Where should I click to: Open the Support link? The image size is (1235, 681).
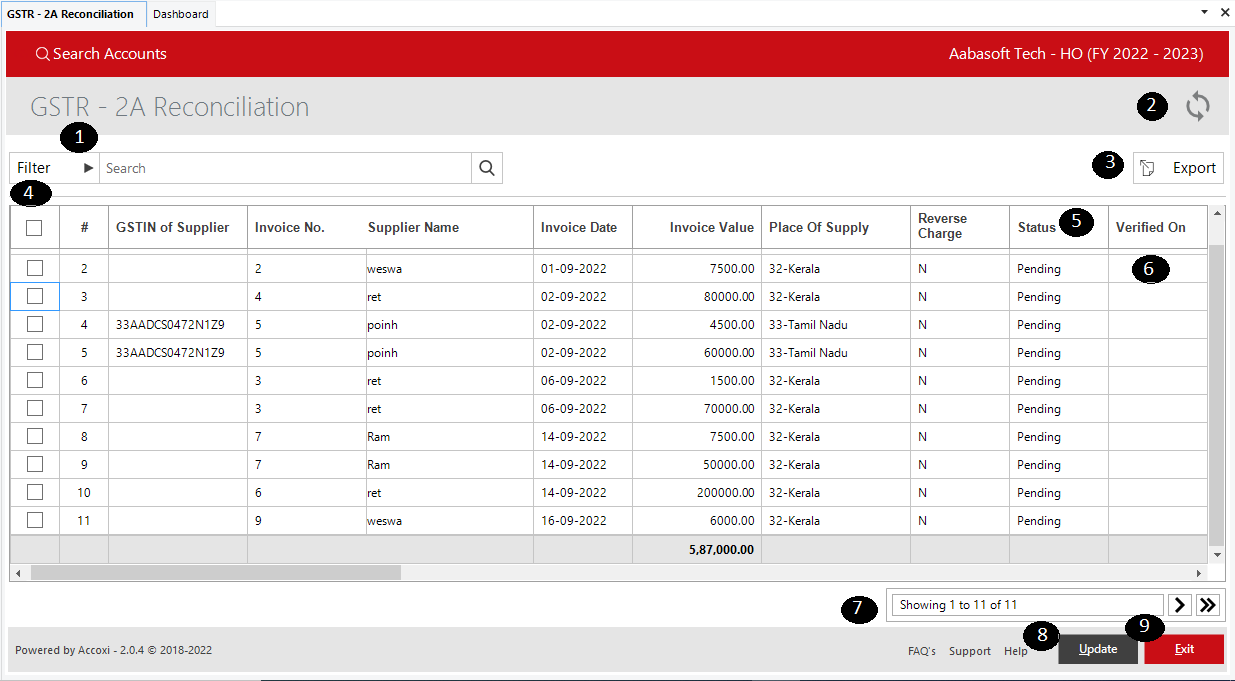point(970,651)
